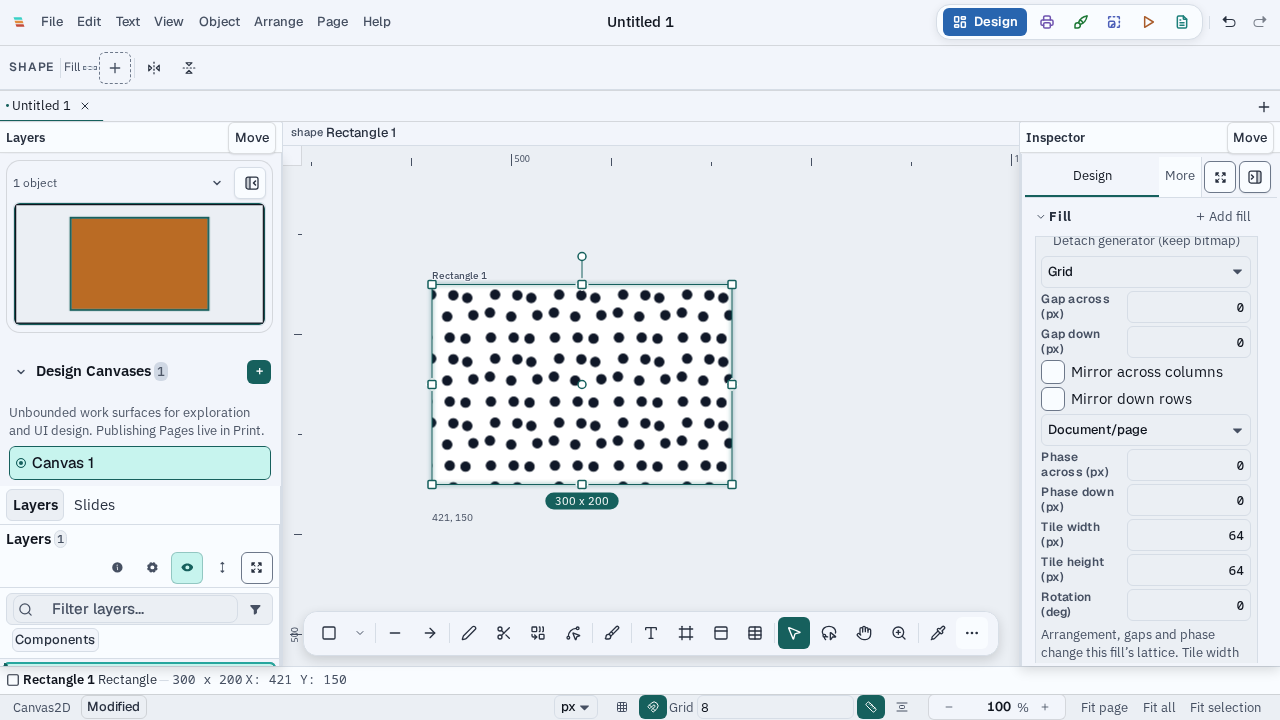Open the Grid arrangement dropdown
The width and height of the screenshot is (1280, 720).
click(1146, 272)
